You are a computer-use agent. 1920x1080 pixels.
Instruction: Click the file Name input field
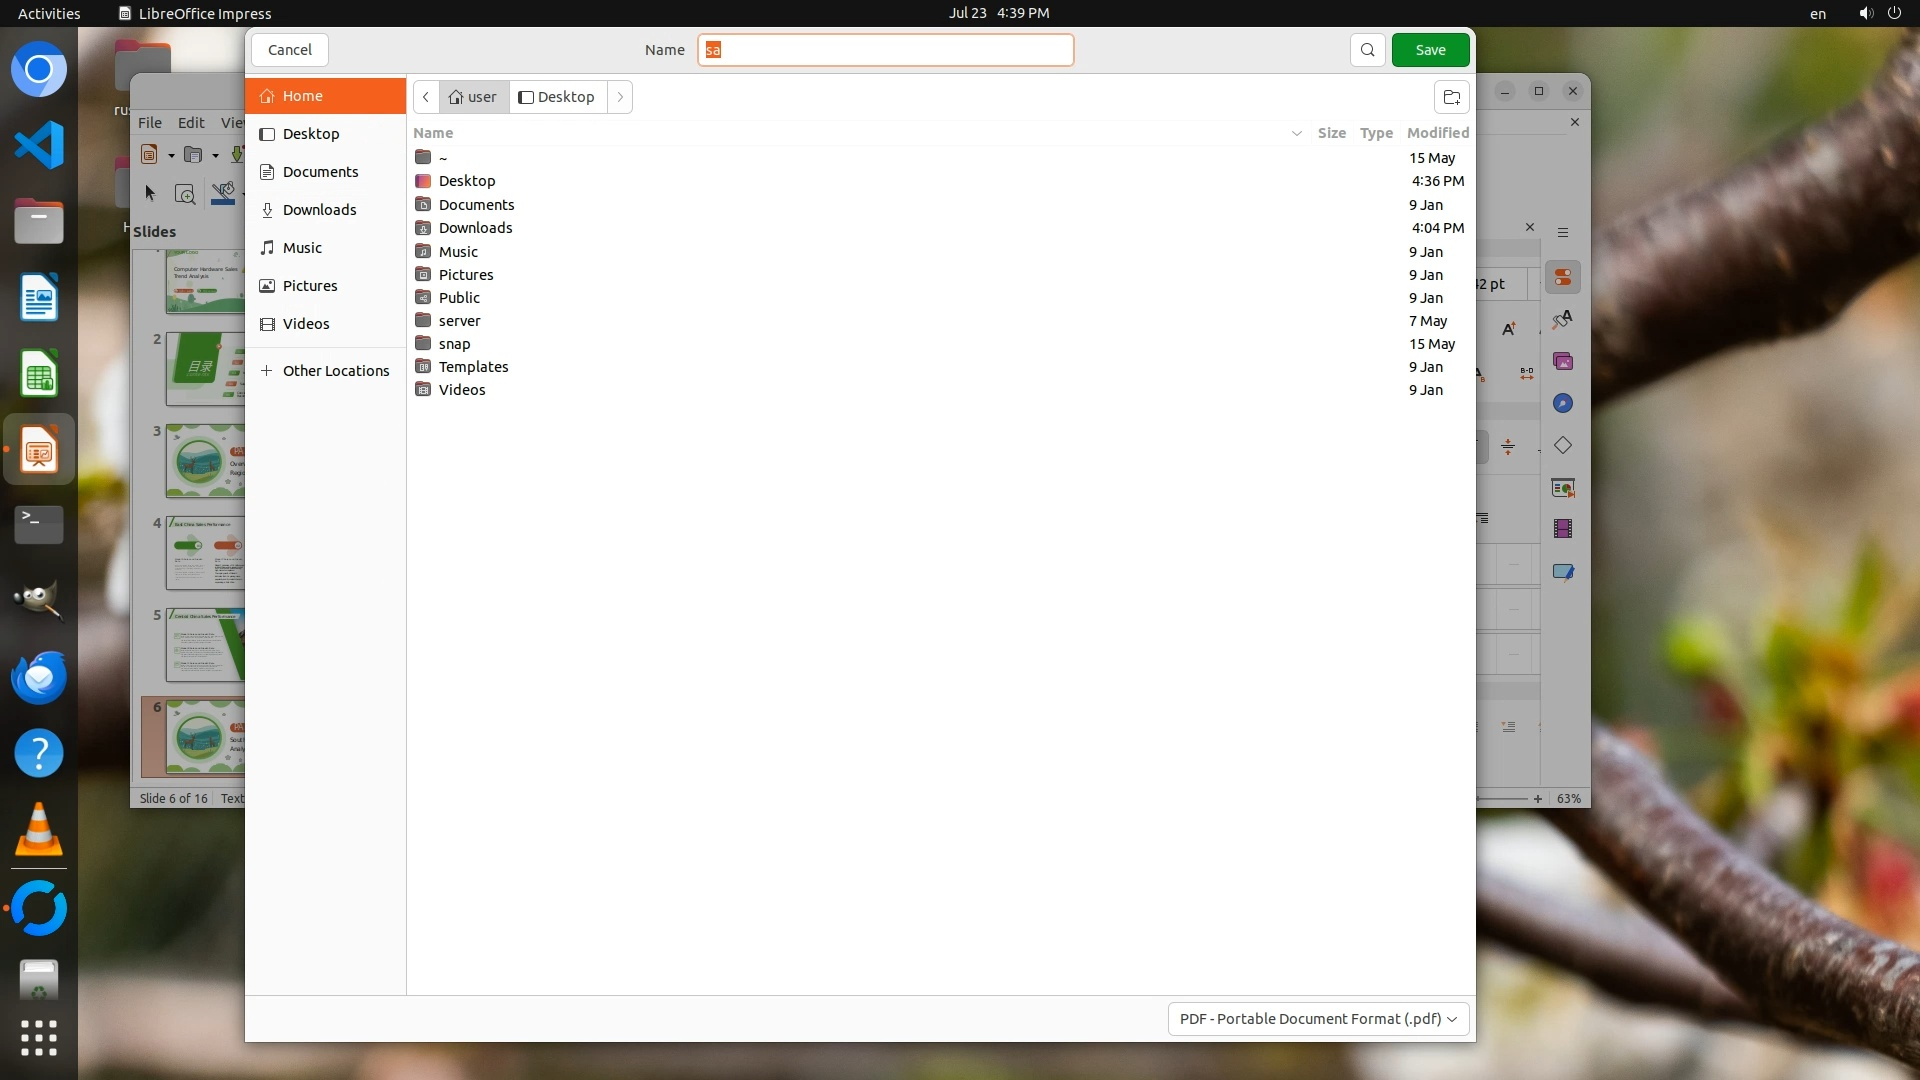pos(885,50)
